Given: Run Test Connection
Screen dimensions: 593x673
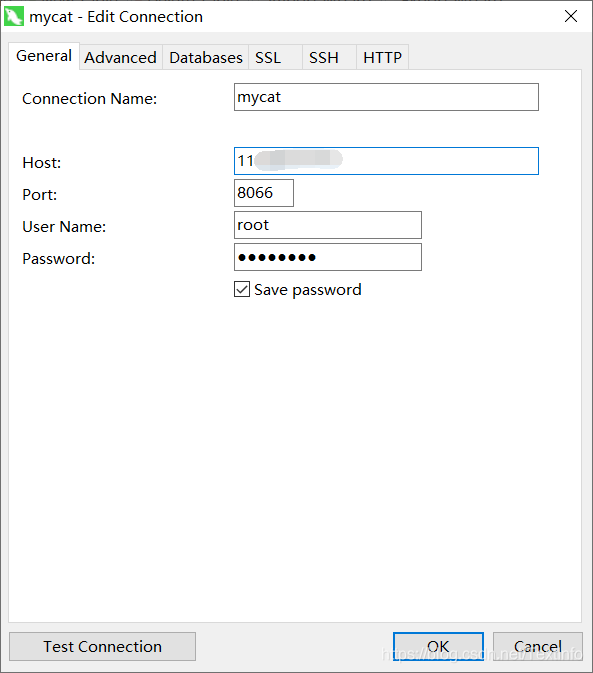Looking at the screenshot, I should point(103,646).
